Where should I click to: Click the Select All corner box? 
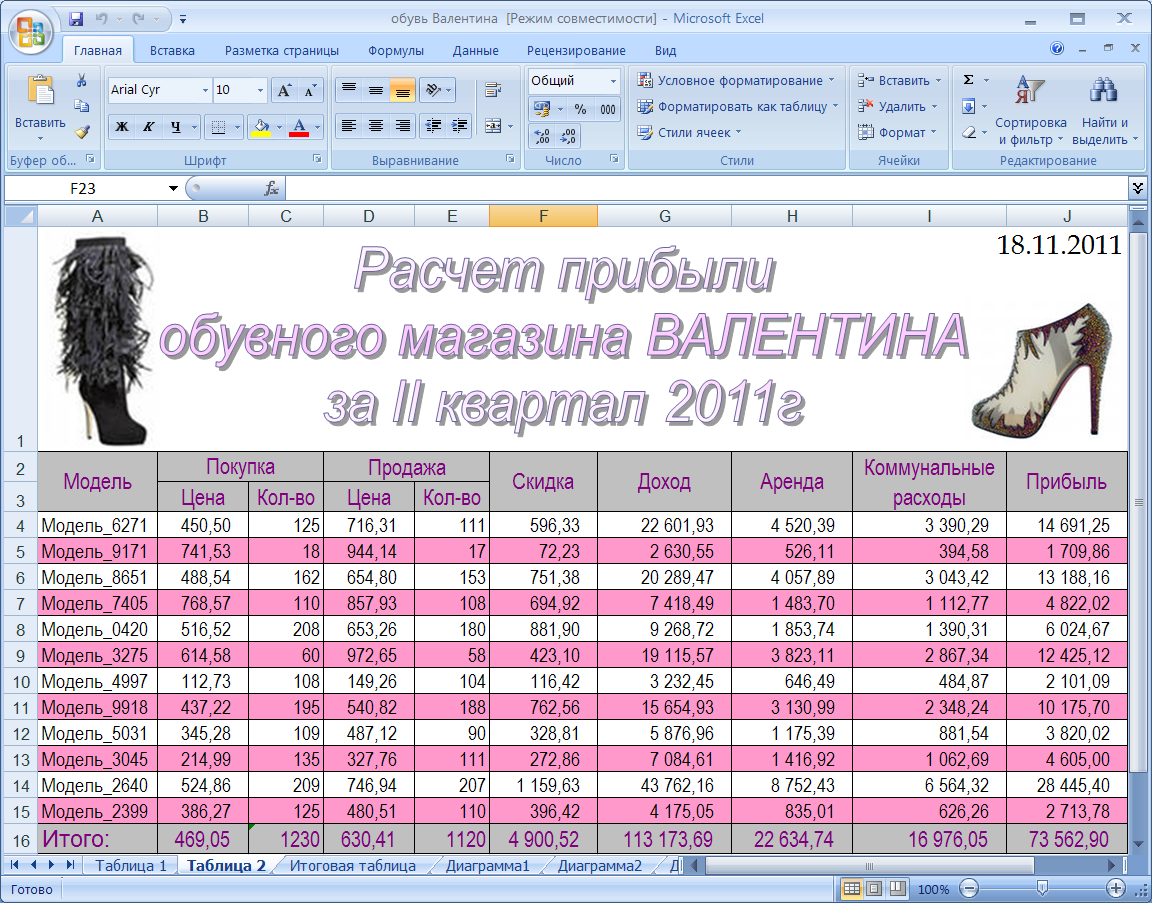[21, 216]
